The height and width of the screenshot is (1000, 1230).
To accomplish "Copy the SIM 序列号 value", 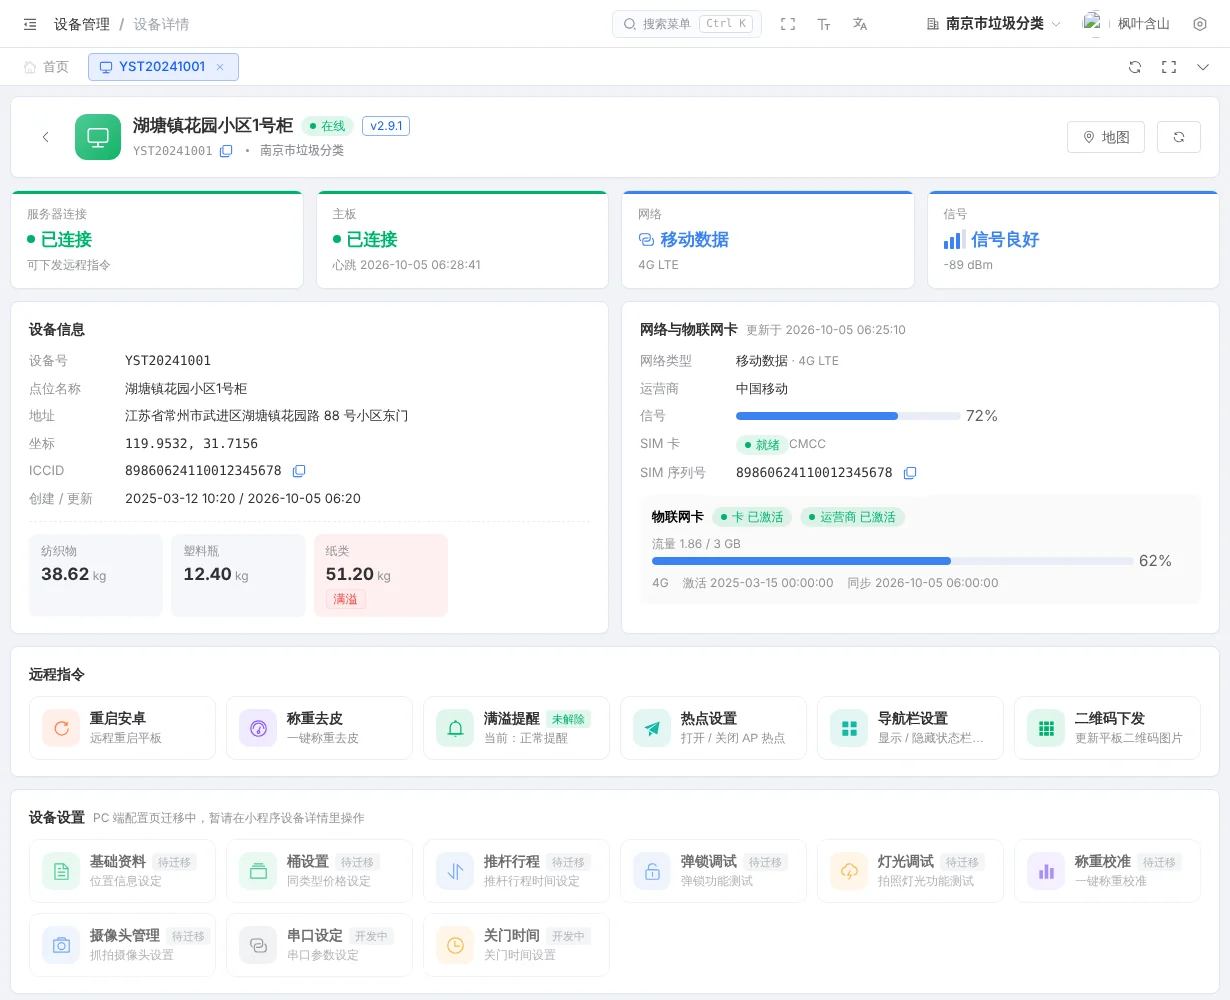I will [910, 473].
